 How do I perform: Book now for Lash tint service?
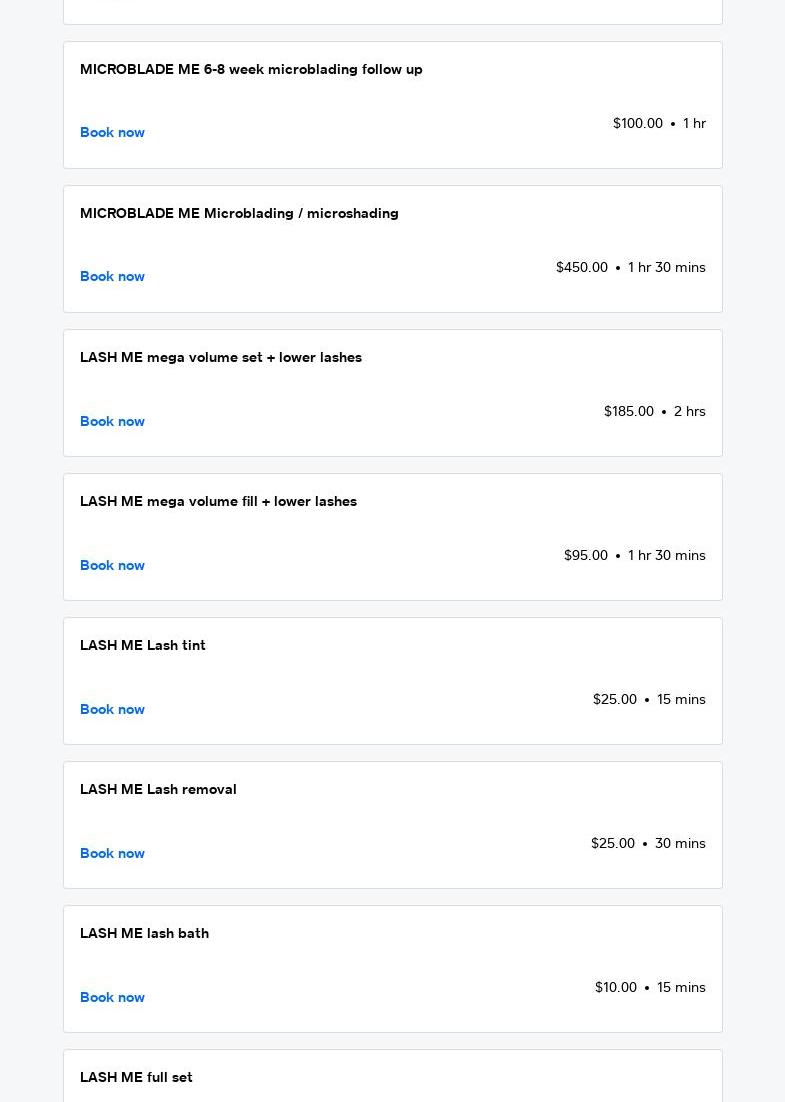coord(112,709)
